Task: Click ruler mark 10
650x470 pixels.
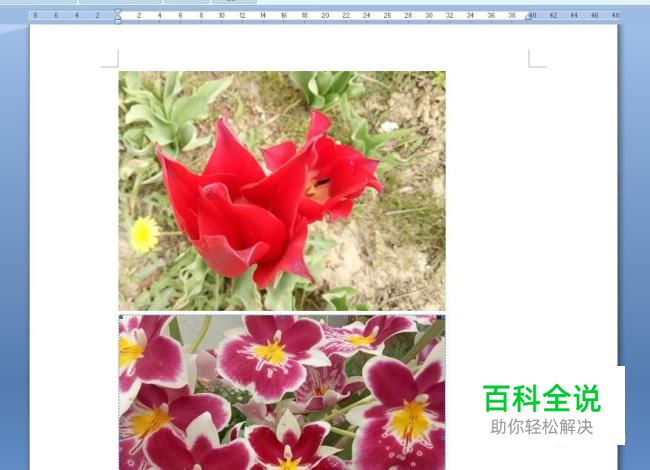Action: (x=221, y=15)
